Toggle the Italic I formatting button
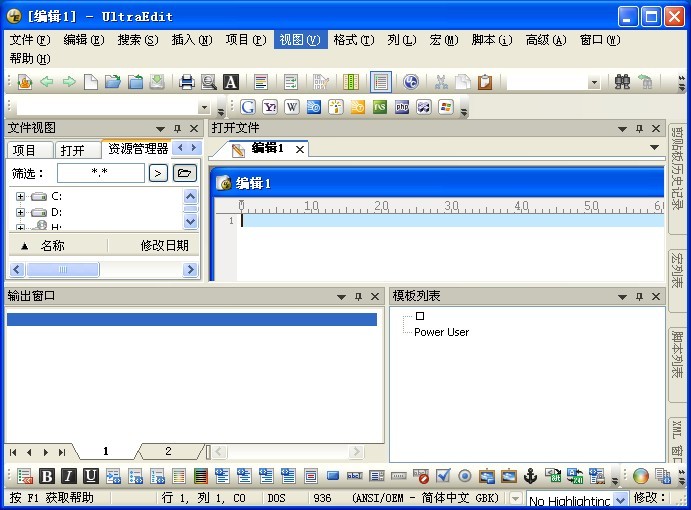This screenshot has width=691, height=510. 69,476
